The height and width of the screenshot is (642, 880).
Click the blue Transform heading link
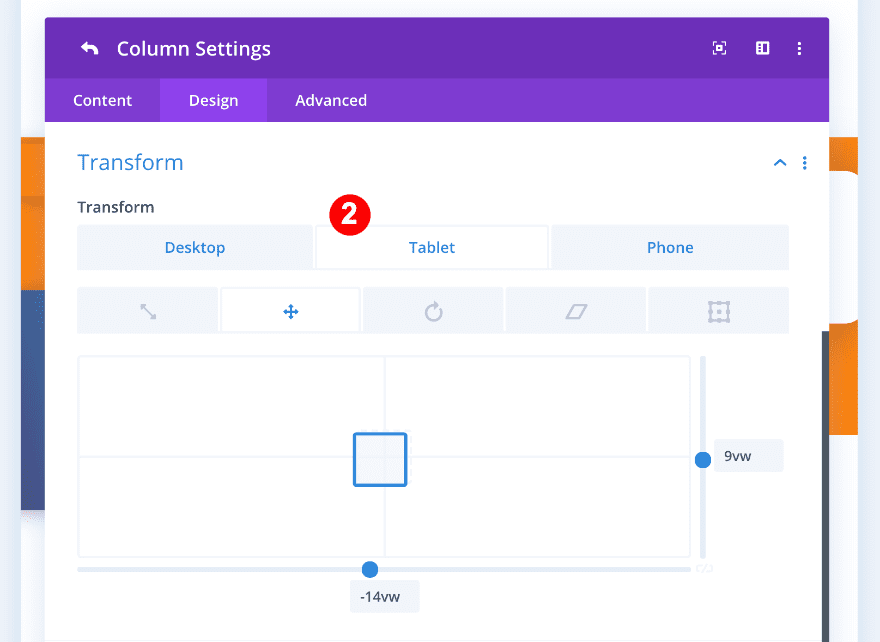pos(130,162)
